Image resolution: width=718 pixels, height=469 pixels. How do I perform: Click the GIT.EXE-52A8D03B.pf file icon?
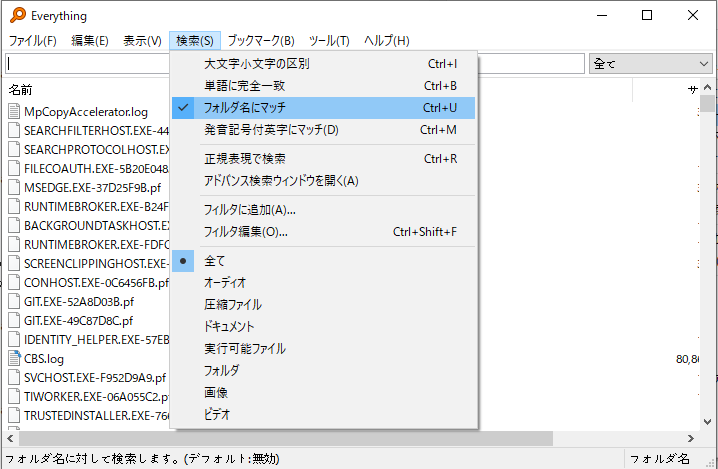(14, 301)
